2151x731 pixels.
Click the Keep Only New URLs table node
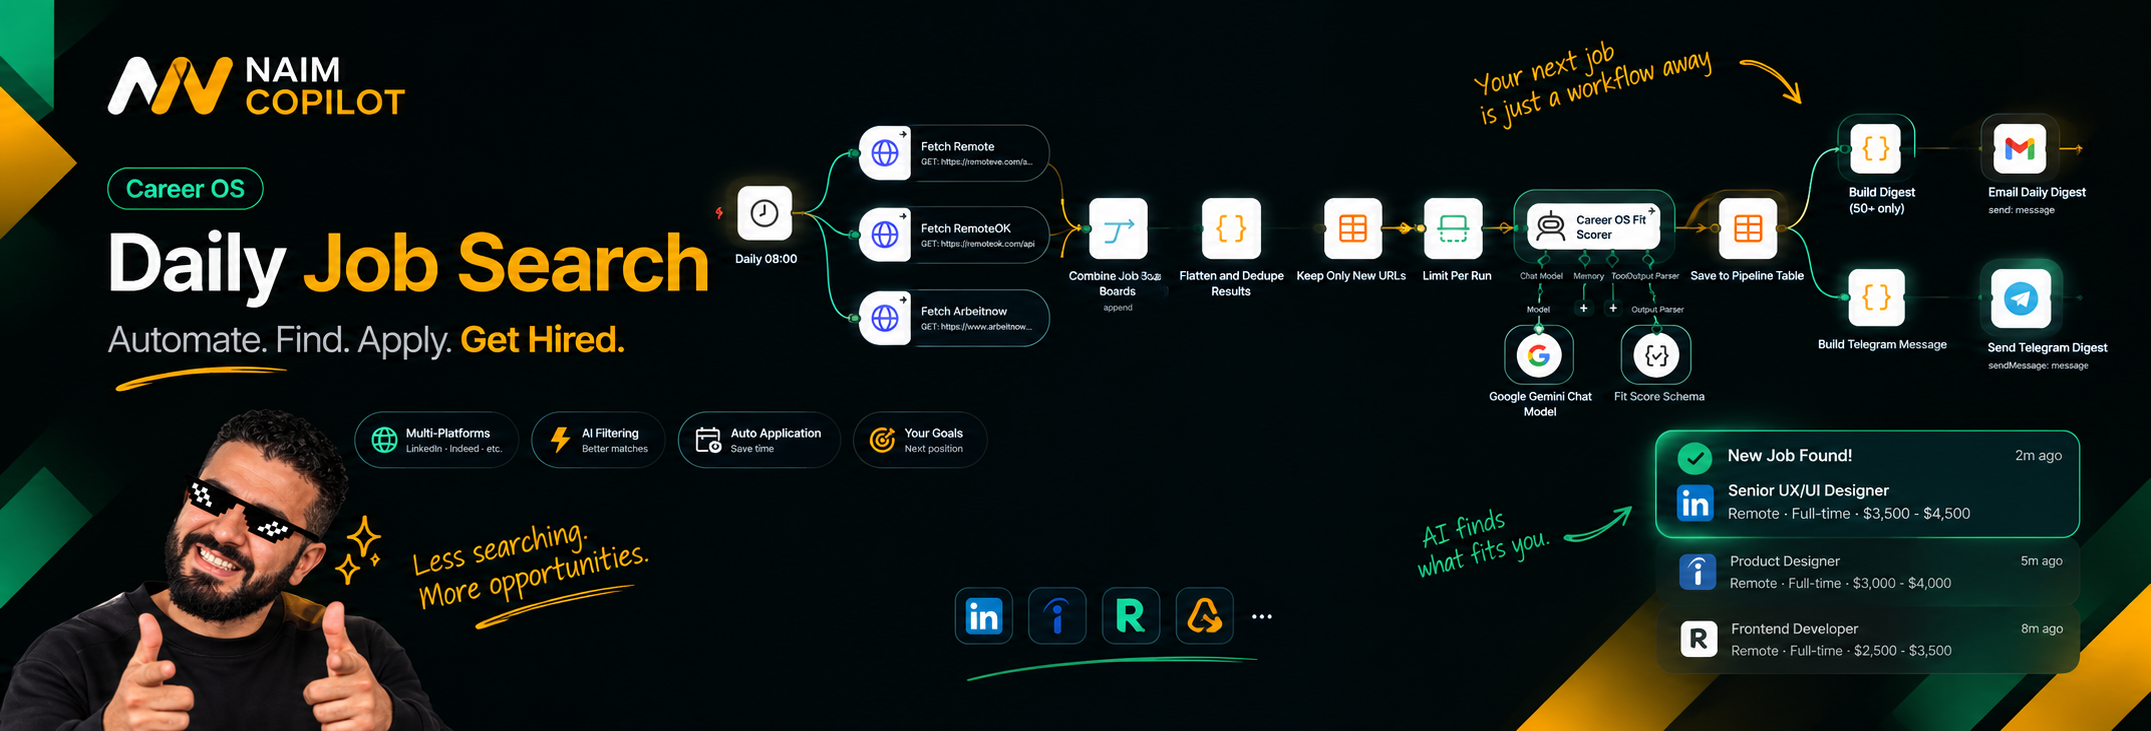(1352, 229)
